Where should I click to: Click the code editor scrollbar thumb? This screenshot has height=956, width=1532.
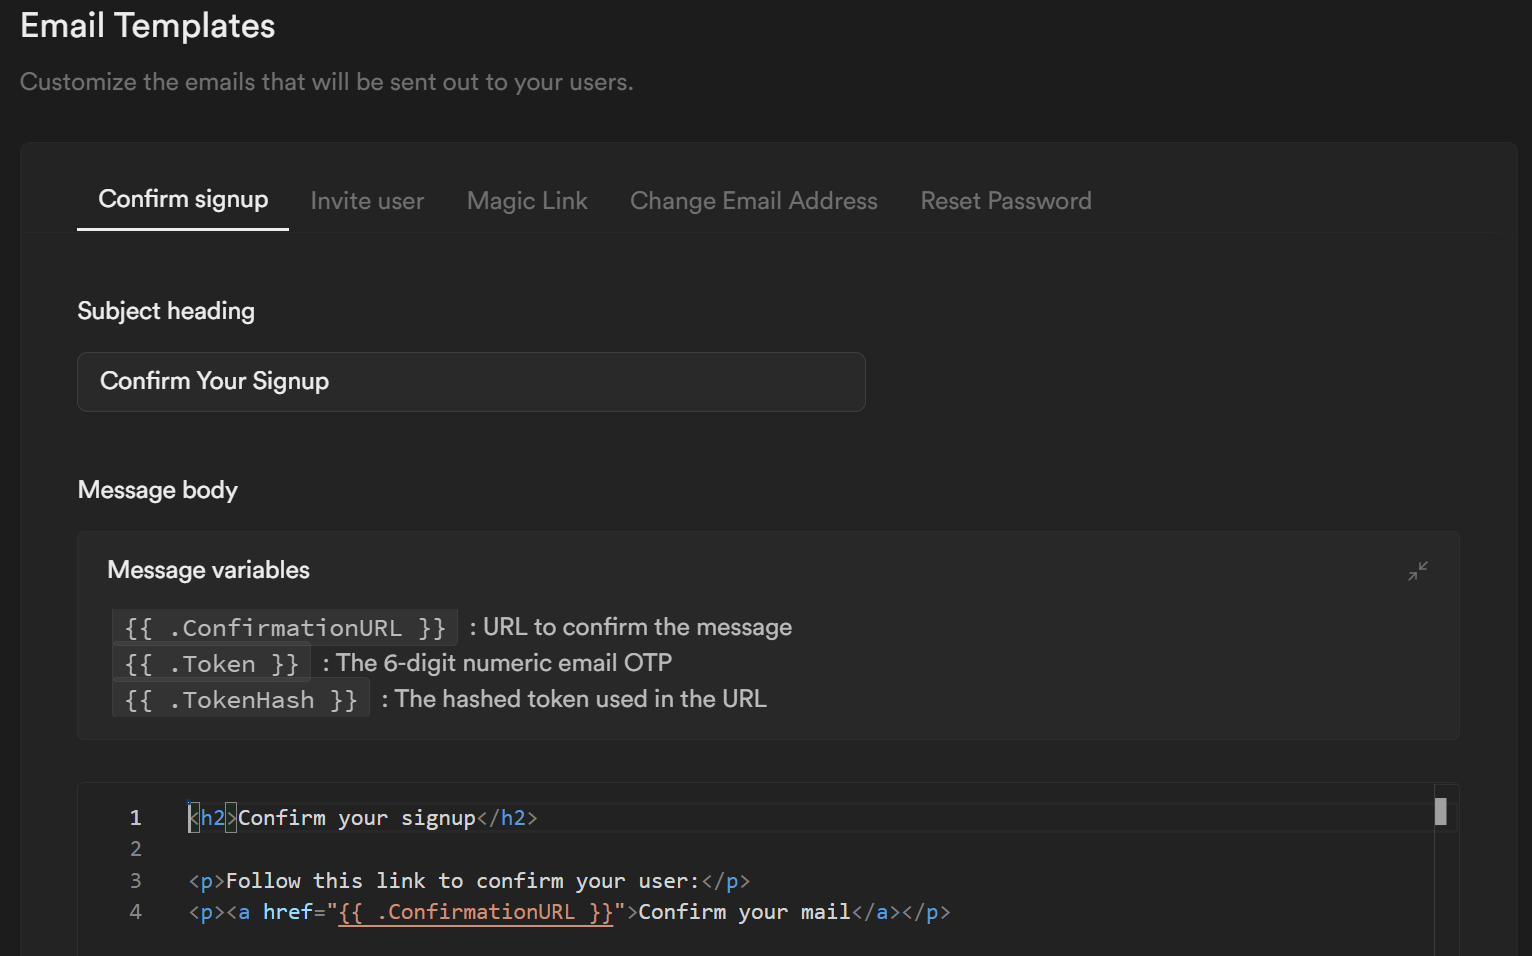(x=1440, y=811)
